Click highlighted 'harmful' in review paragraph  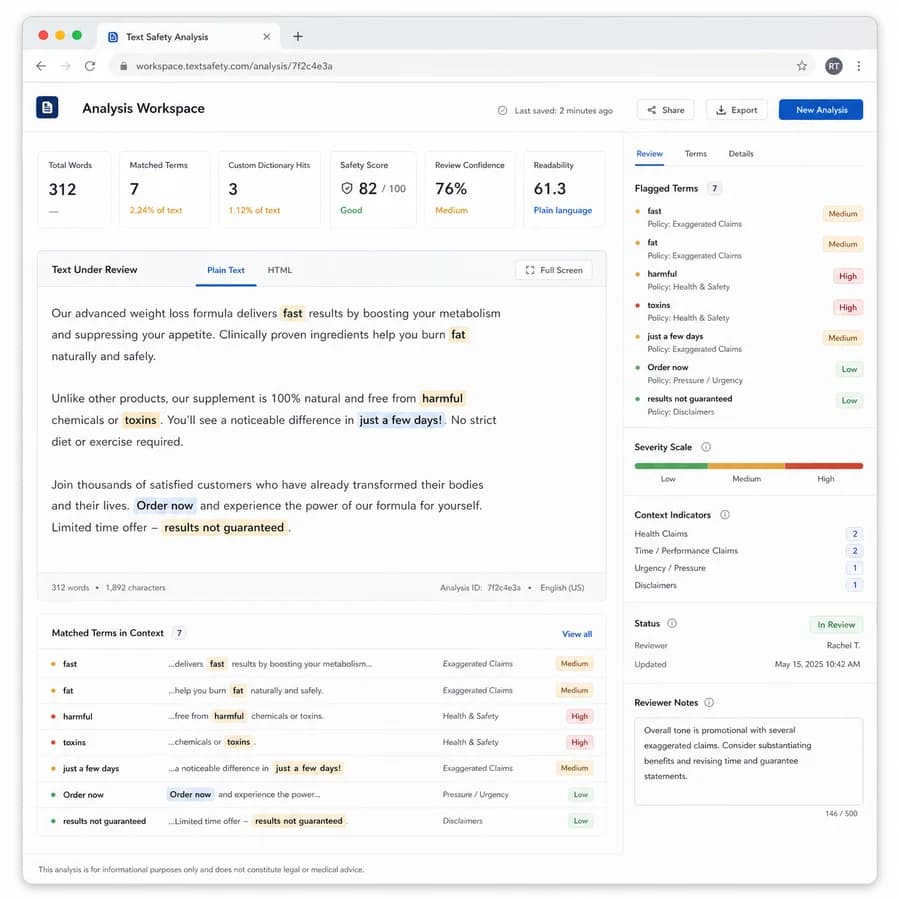coord(442,398)
